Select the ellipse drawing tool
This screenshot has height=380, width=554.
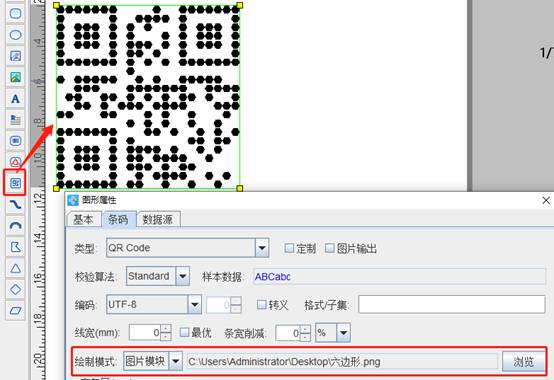[15, 35]
